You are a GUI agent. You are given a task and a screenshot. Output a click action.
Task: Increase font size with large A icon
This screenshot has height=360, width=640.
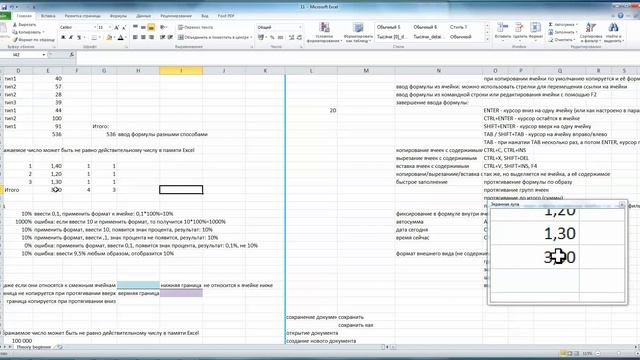[x=117, y=27]
